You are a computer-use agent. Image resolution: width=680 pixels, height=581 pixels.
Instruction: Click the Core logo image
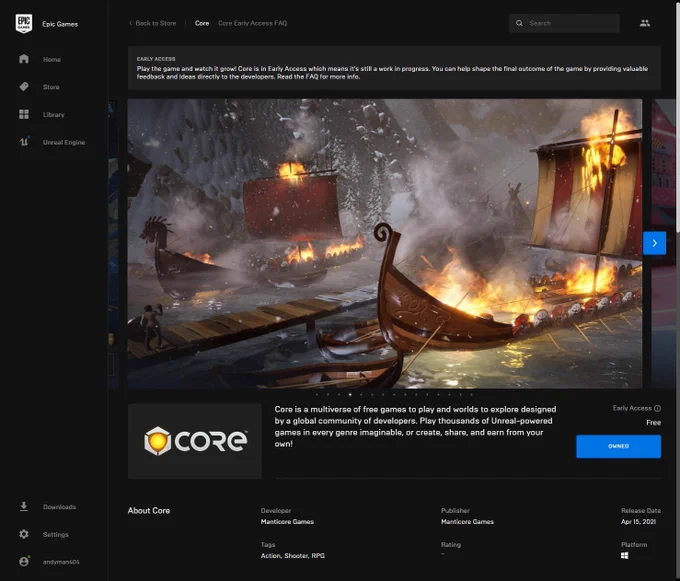click(x=194, y=441)
